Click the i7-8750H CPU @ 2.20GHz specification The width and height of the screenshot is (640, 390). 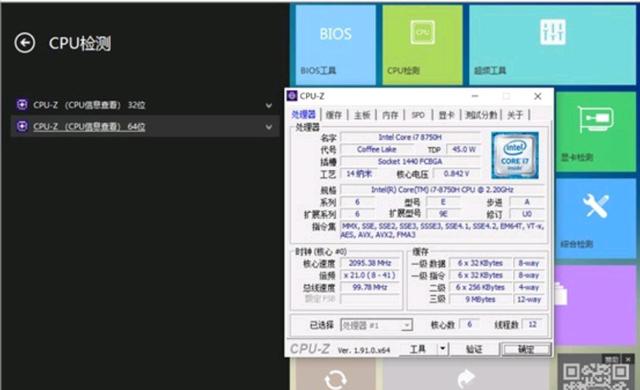(442, 190)
